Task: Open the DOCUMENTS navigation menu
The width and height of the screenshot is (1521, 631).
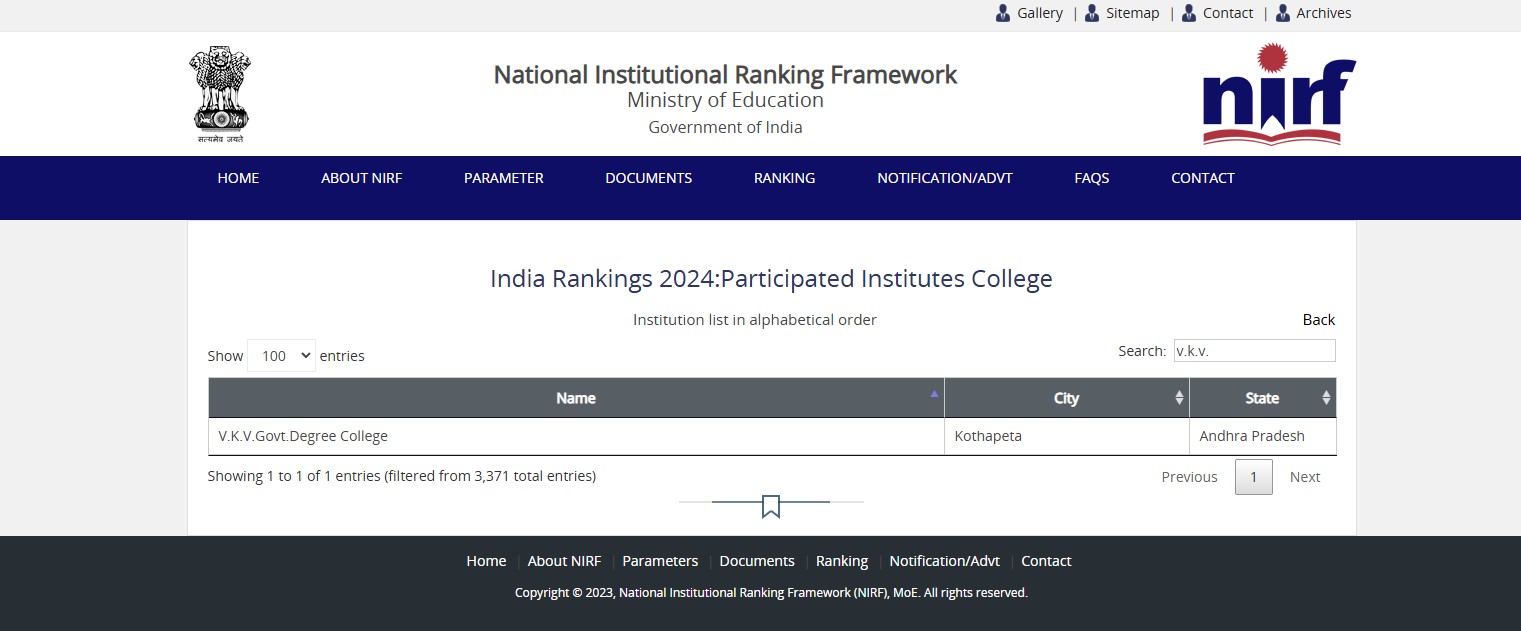Action: 648,178
